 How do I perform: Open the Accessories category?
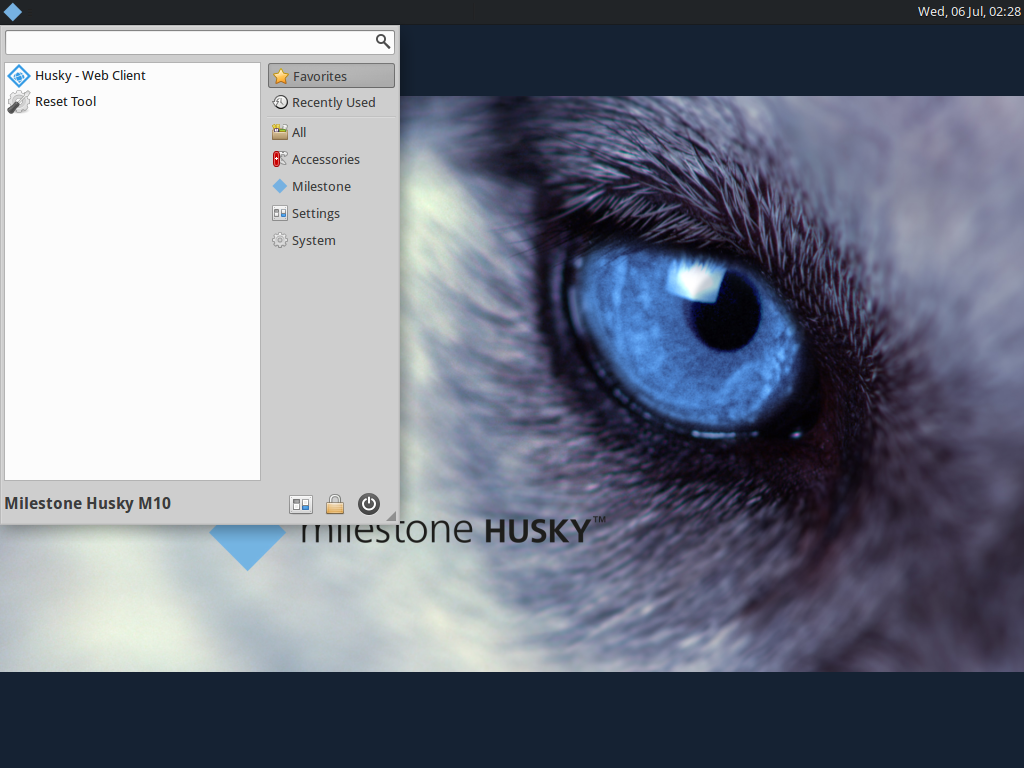pos(331,159)
